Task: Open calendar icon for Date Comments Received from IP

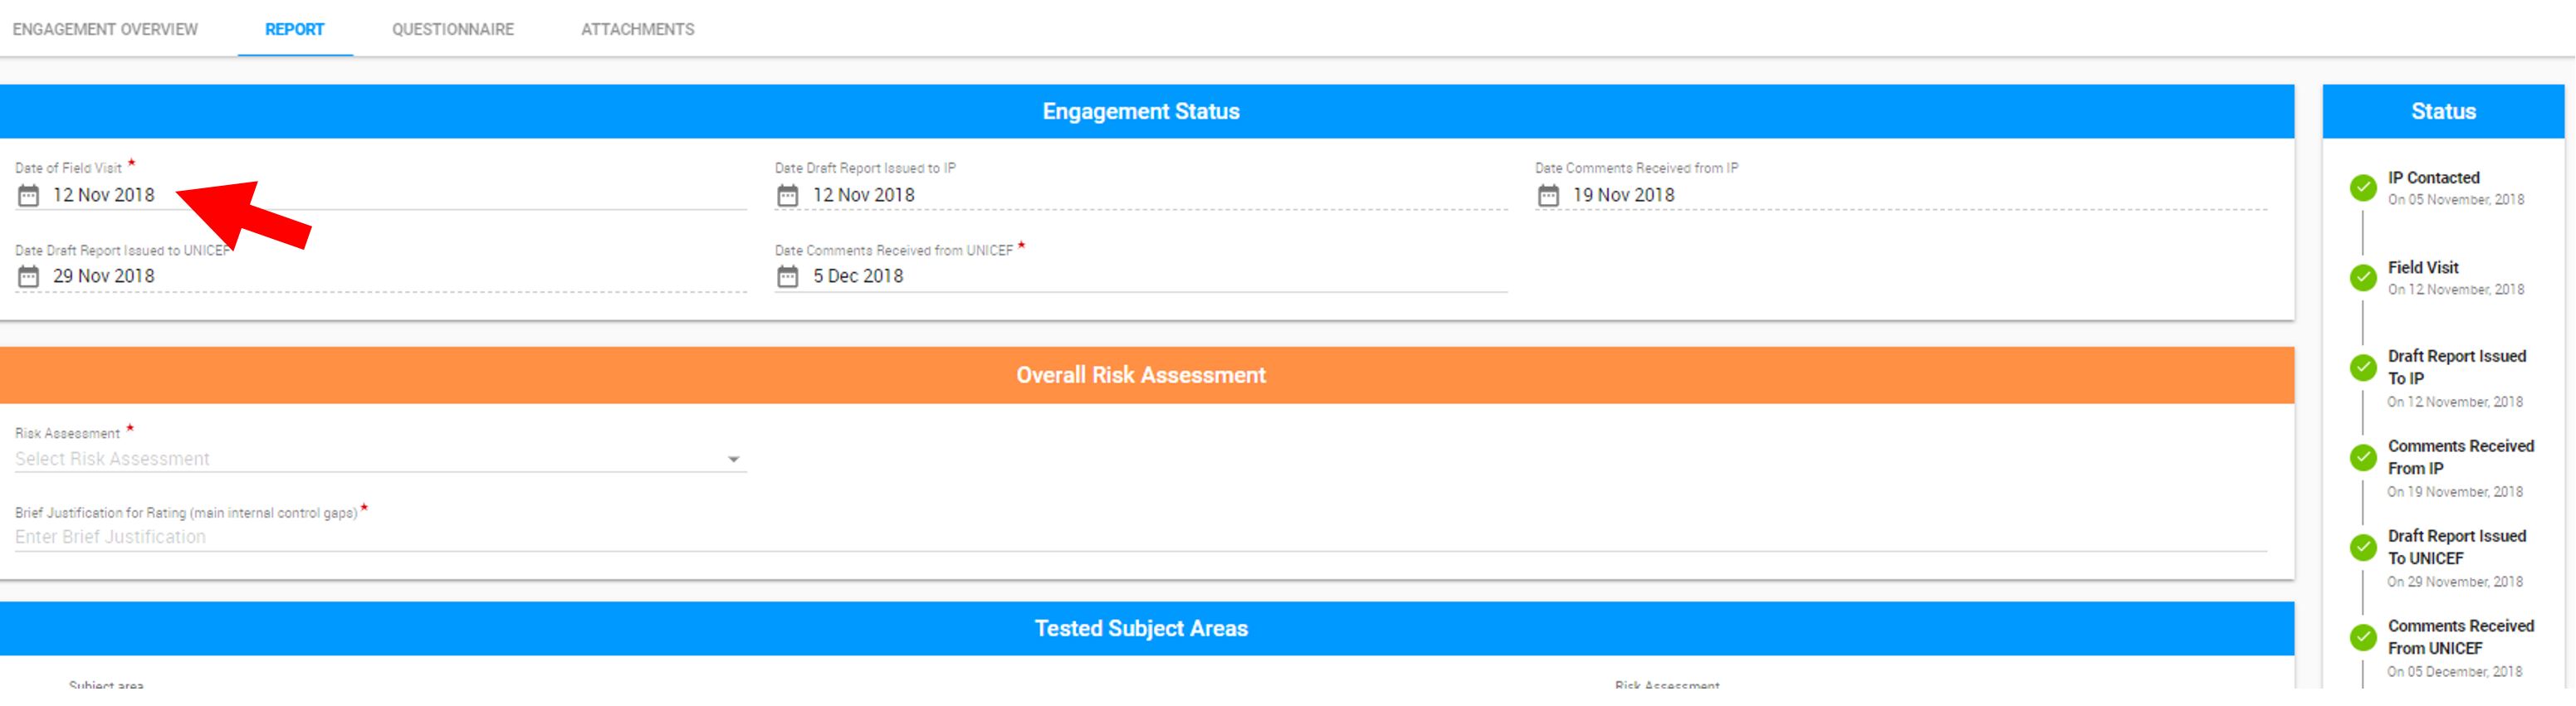Action: pyautogui.click(x=1548, y=195)
